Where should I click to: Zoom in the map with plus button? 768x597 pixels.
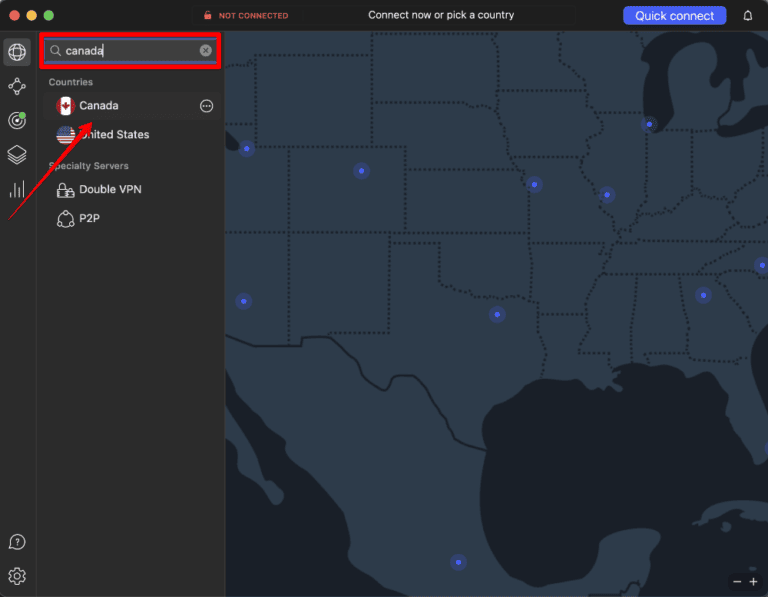754,581
